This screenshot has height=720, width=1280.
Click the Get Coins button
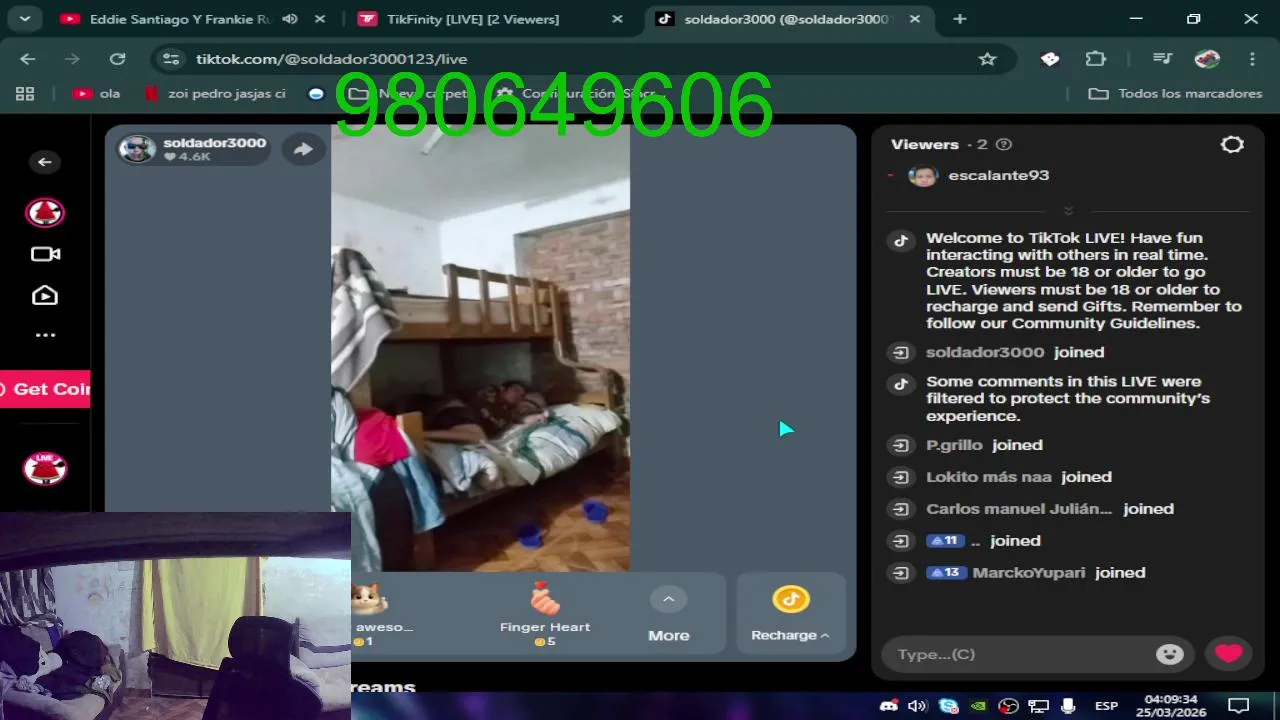tap(45, 389)
